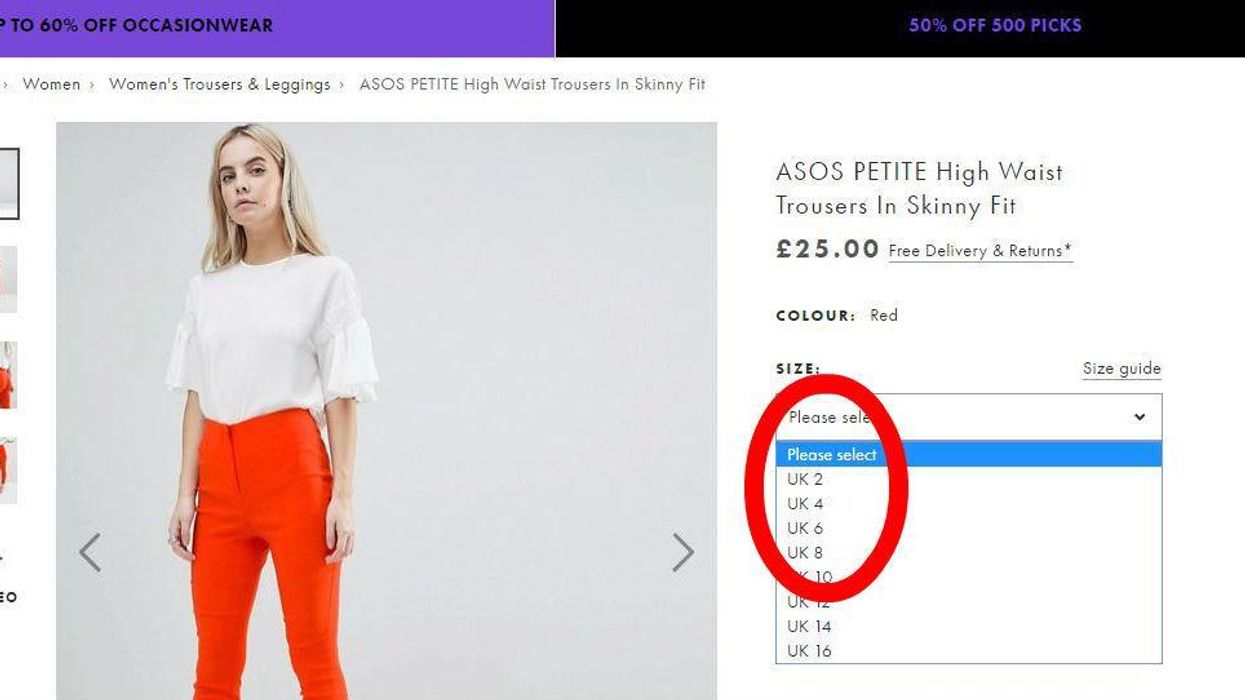The width and height of the screenshot is (1245, 700).
Task: Go to Women breadcrumb
Action: [x=51, y=85]
